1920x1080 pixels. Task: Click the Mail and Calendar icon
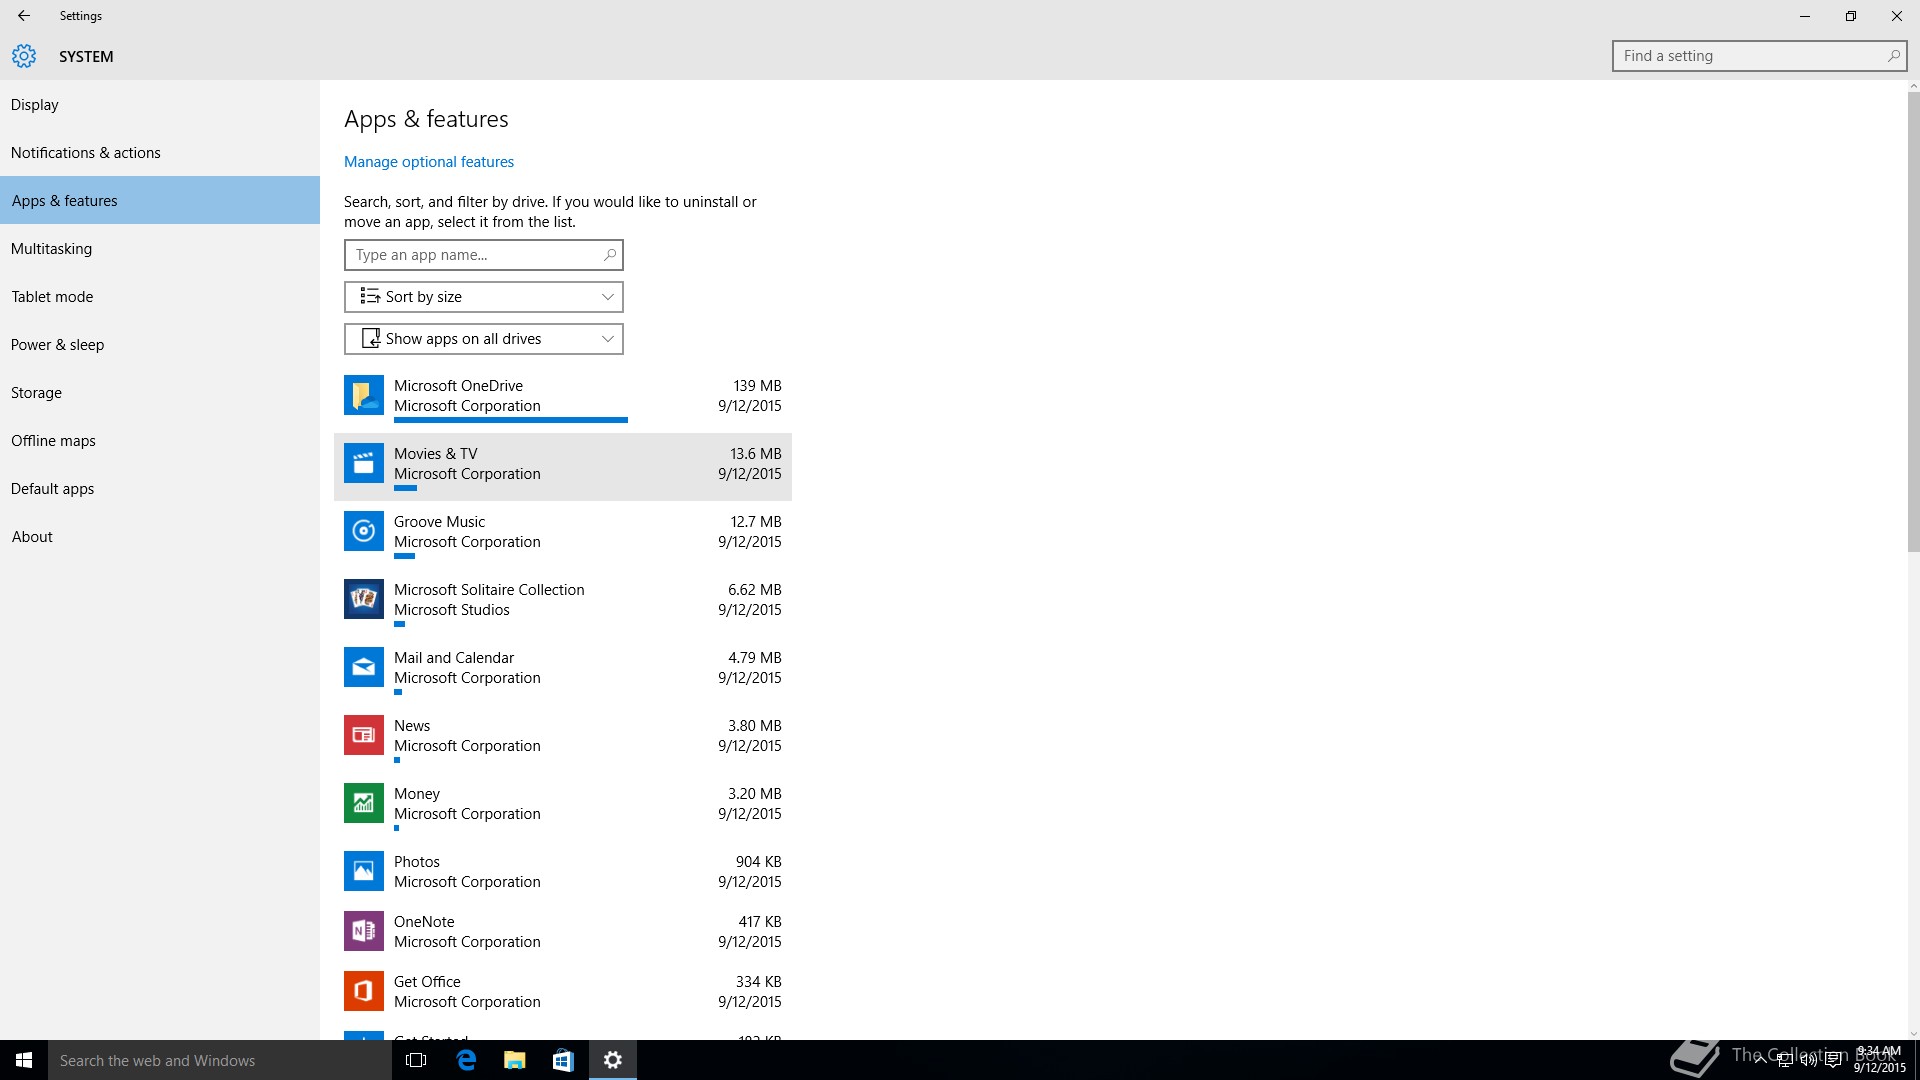[364, 667]
